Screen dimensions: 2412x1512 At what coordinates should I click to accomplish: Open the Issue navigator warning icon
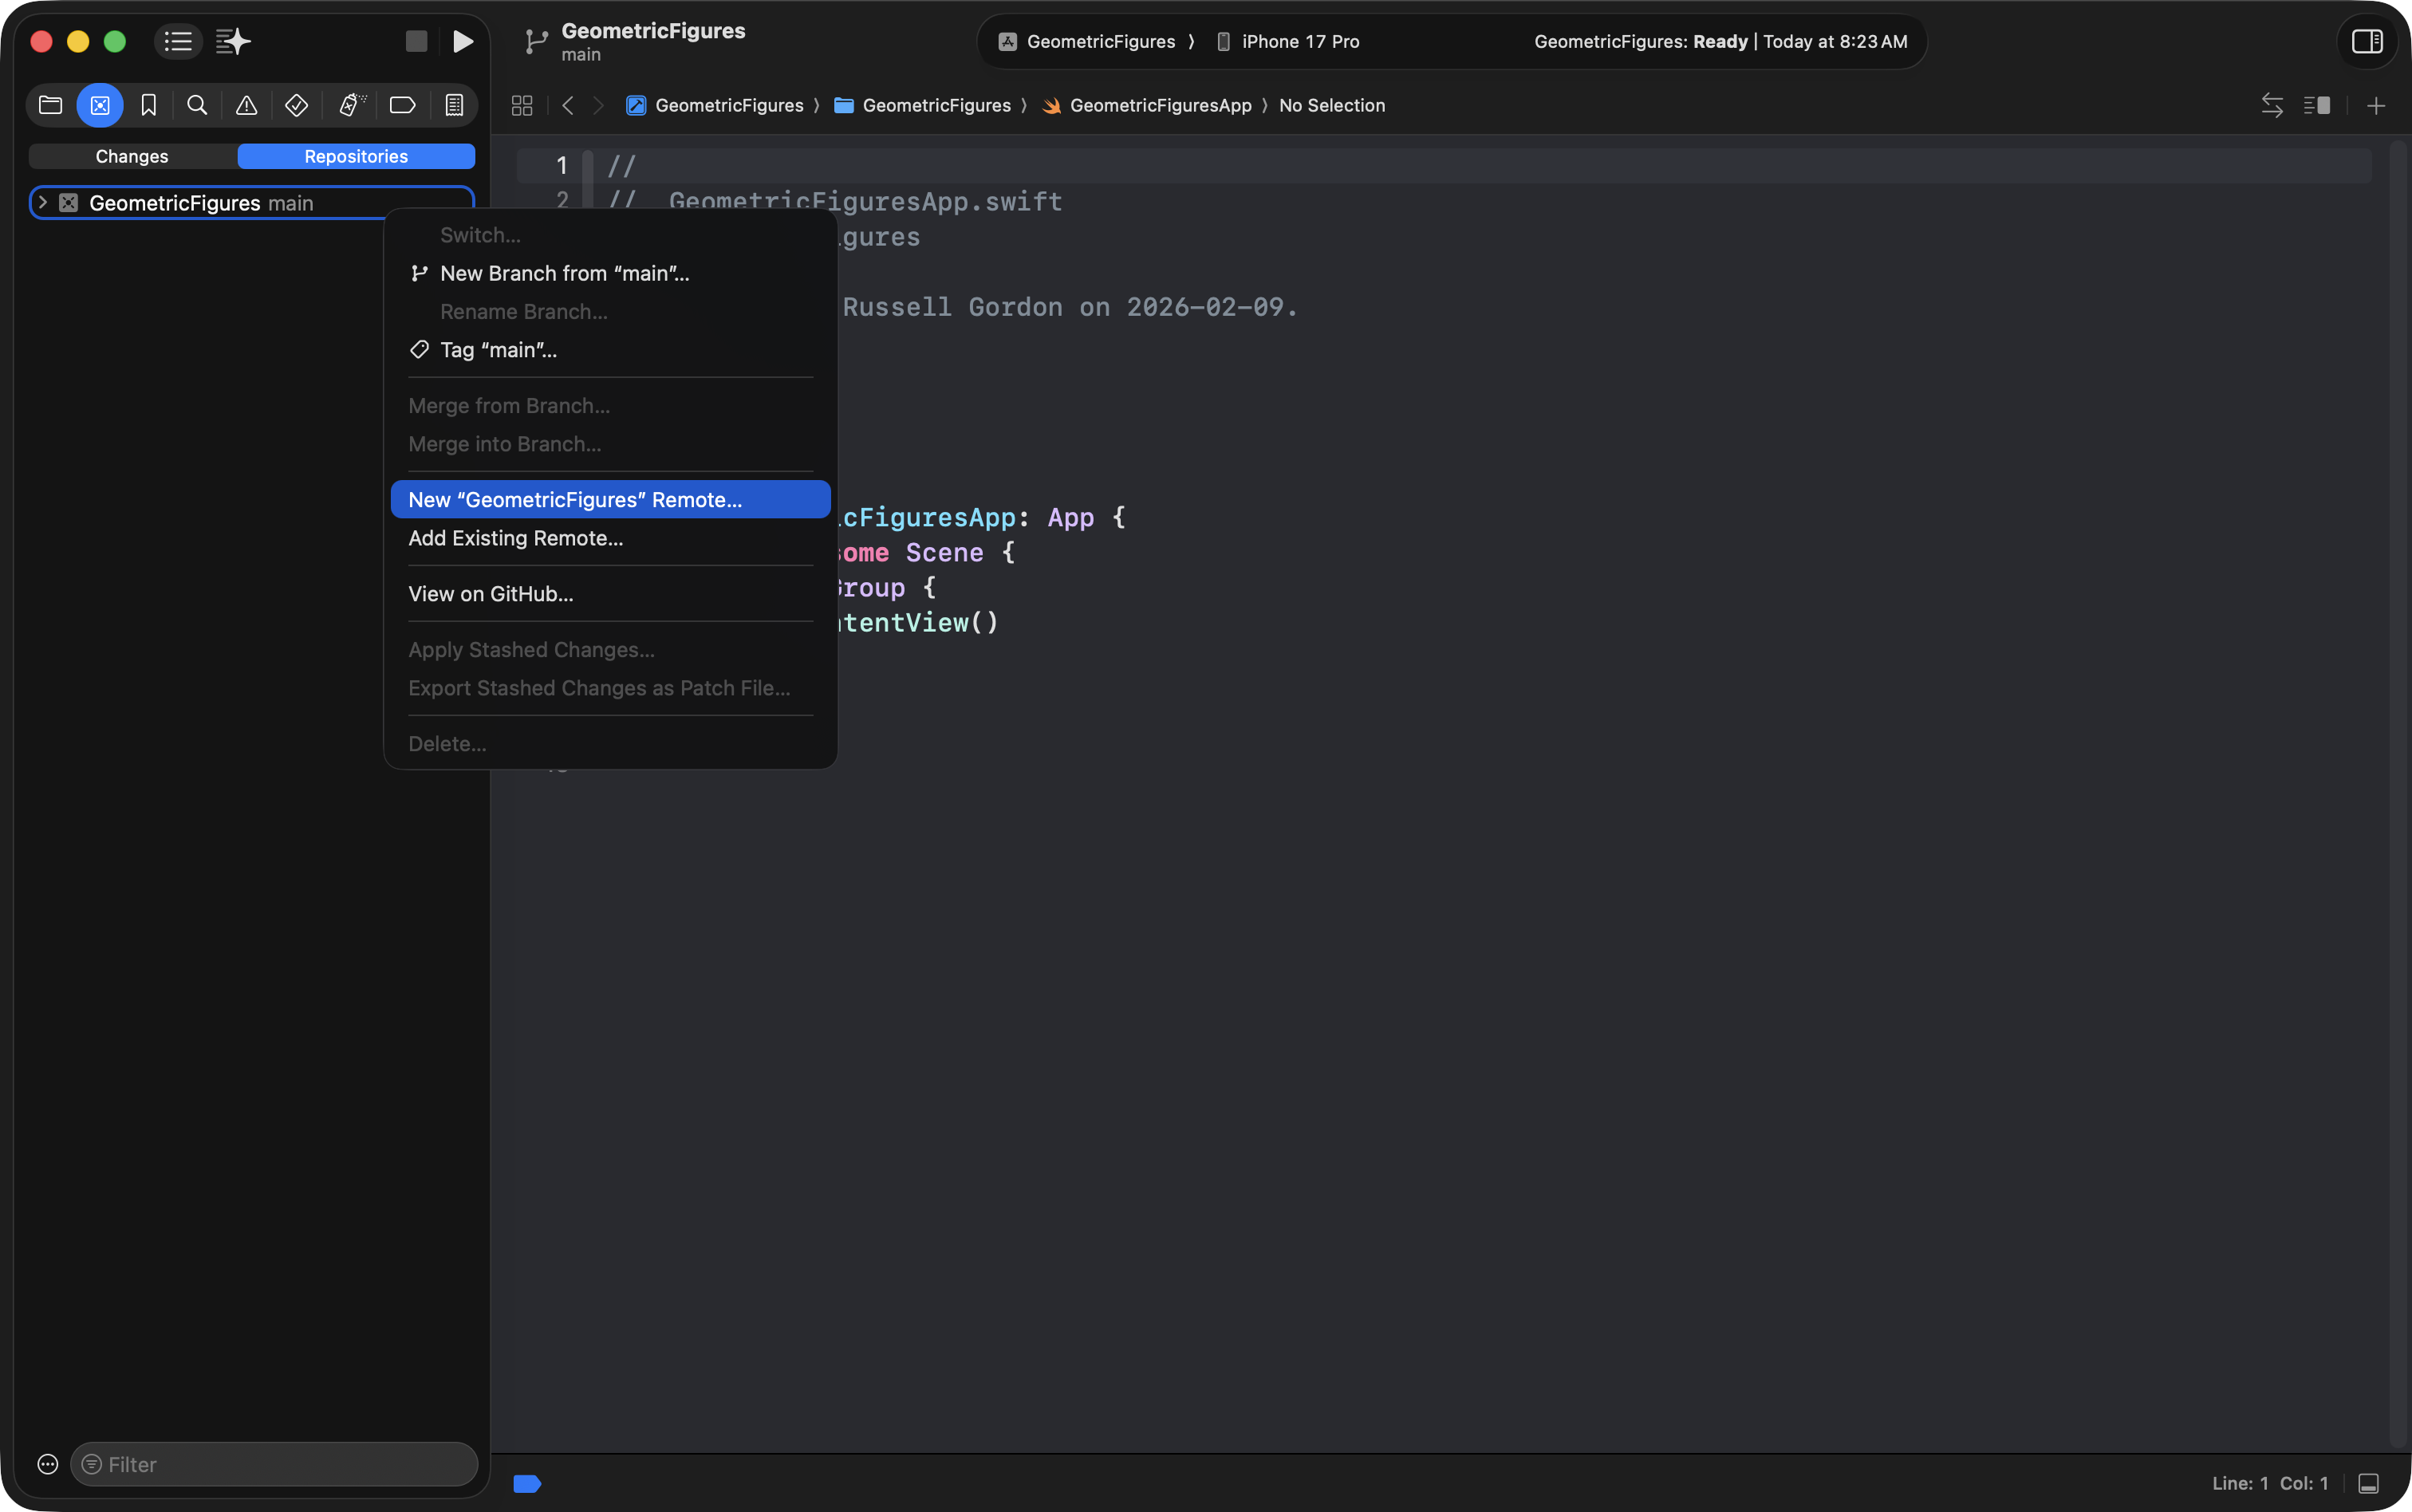click(246, 105)
